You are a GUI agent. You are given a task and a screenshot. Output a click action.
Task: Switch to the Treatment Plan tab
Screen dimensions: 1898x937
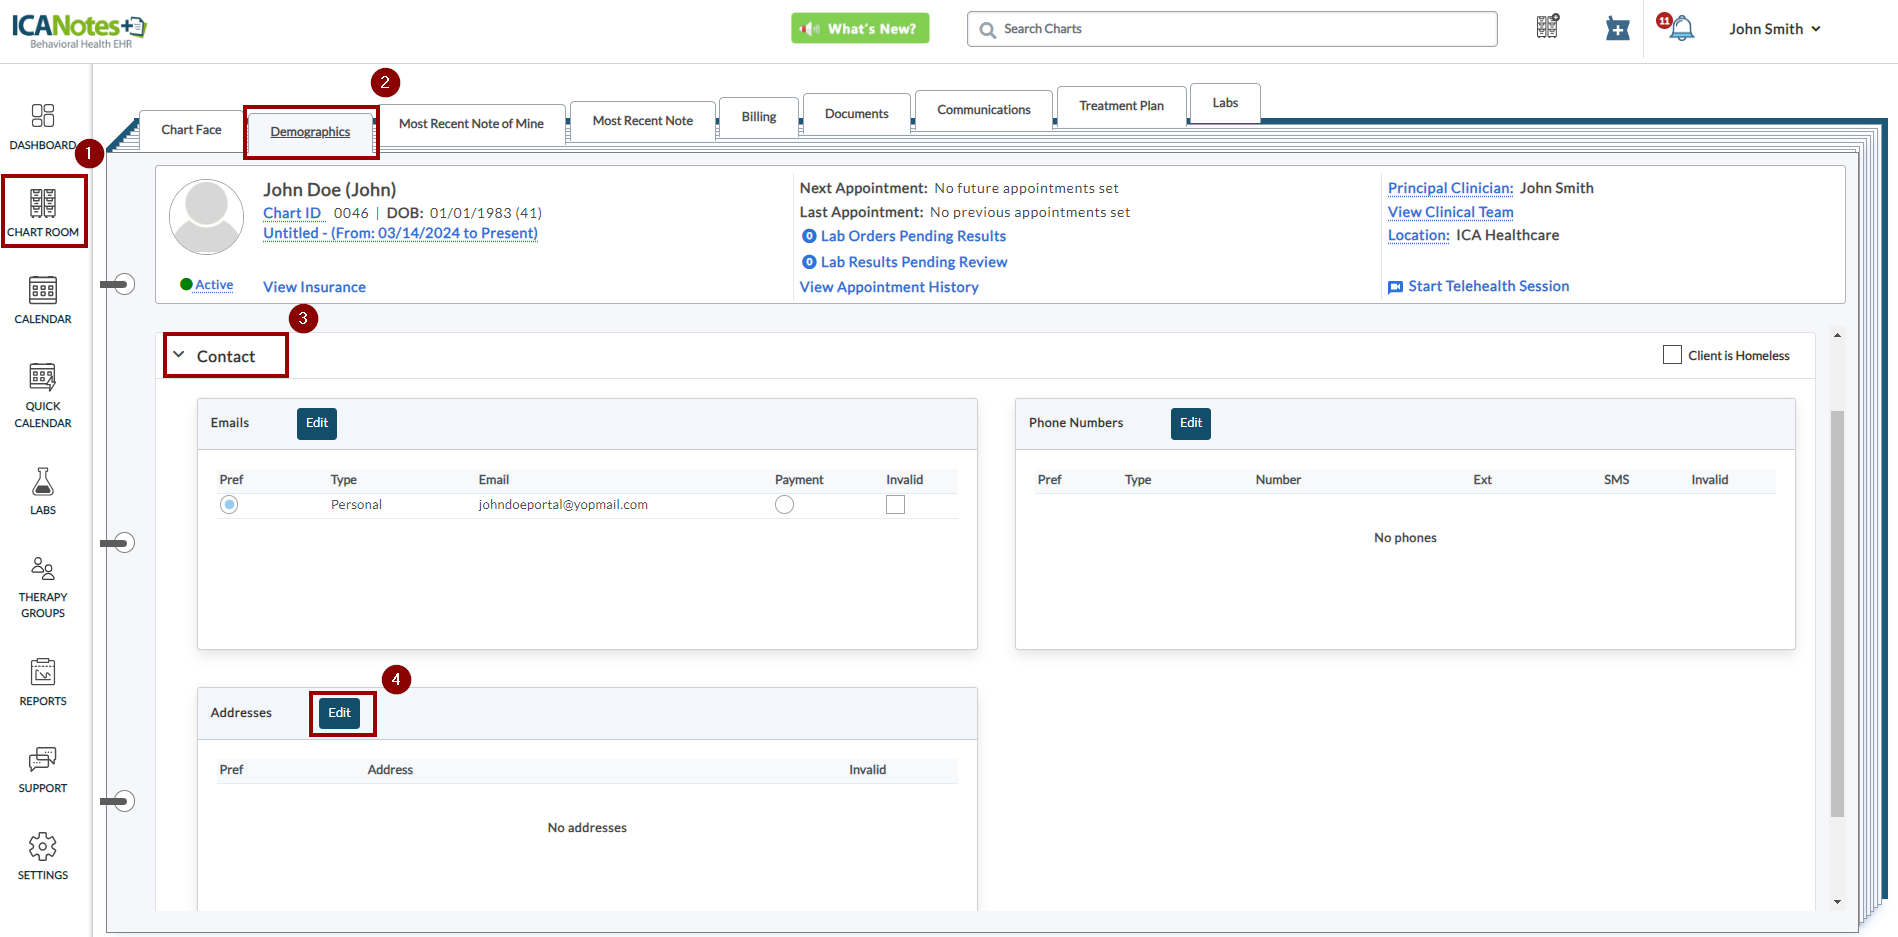pos(1121,106)
